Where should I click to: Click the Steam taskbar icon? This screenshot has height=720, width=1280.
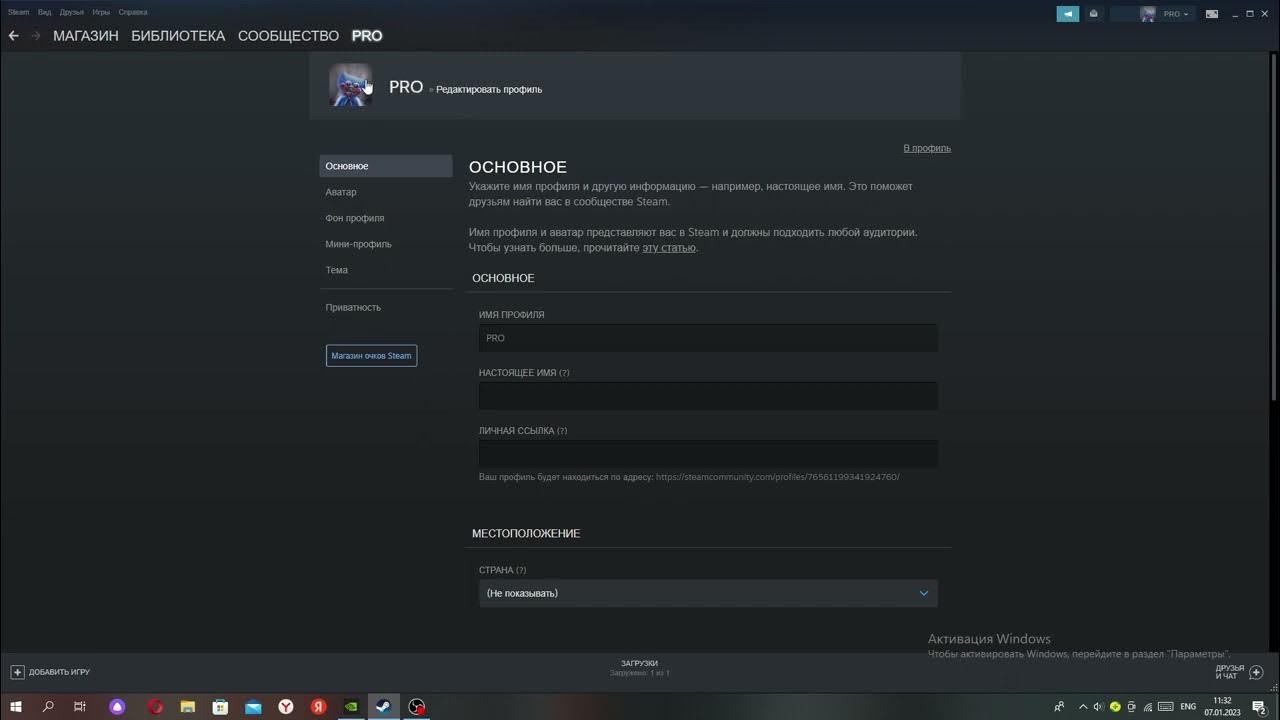pos(384,707)
